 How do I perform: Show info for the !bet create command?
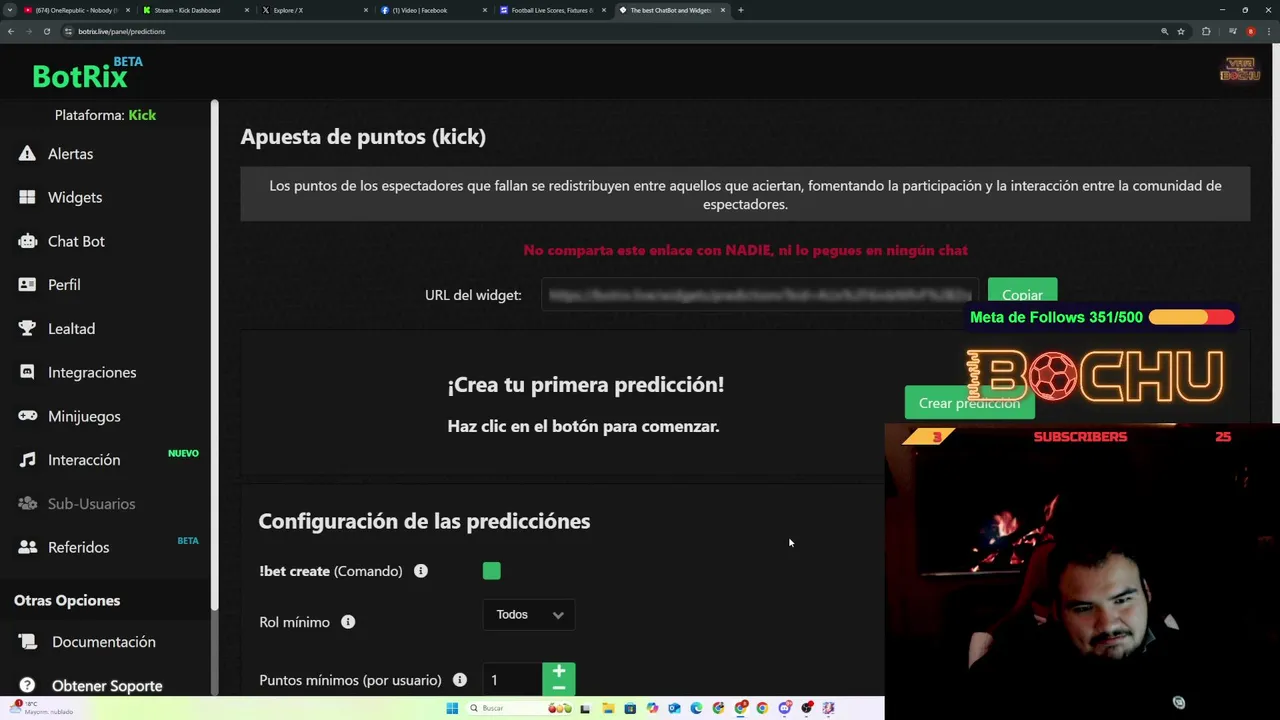(x=421, y=571)
